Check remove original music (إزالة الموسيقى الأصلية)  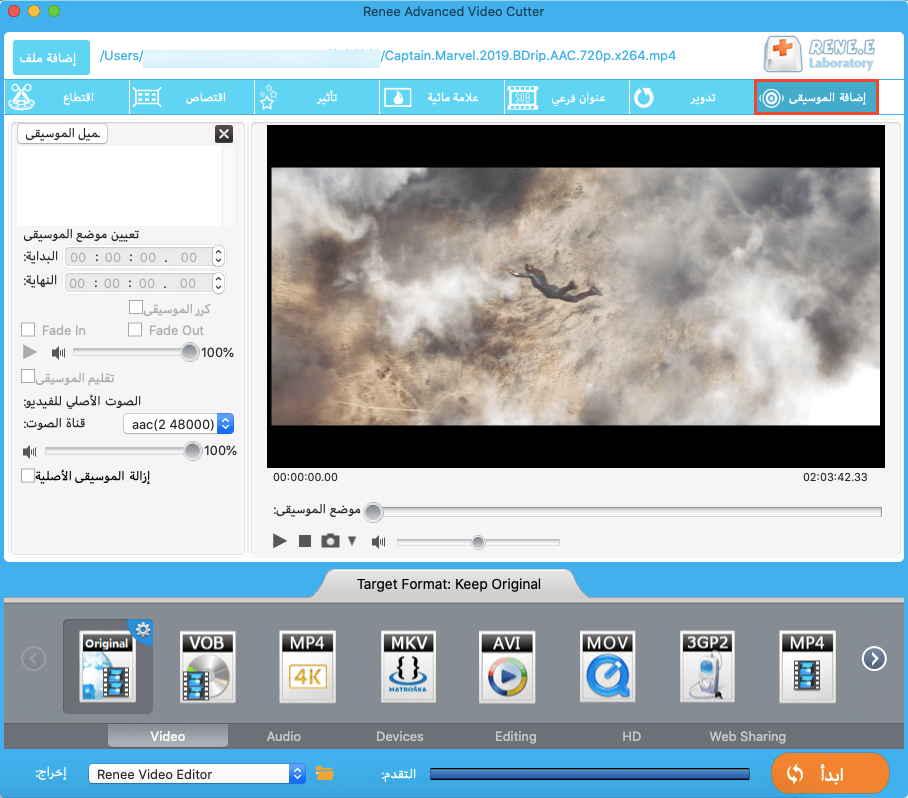pyautogui.click(x=28, y=475)
